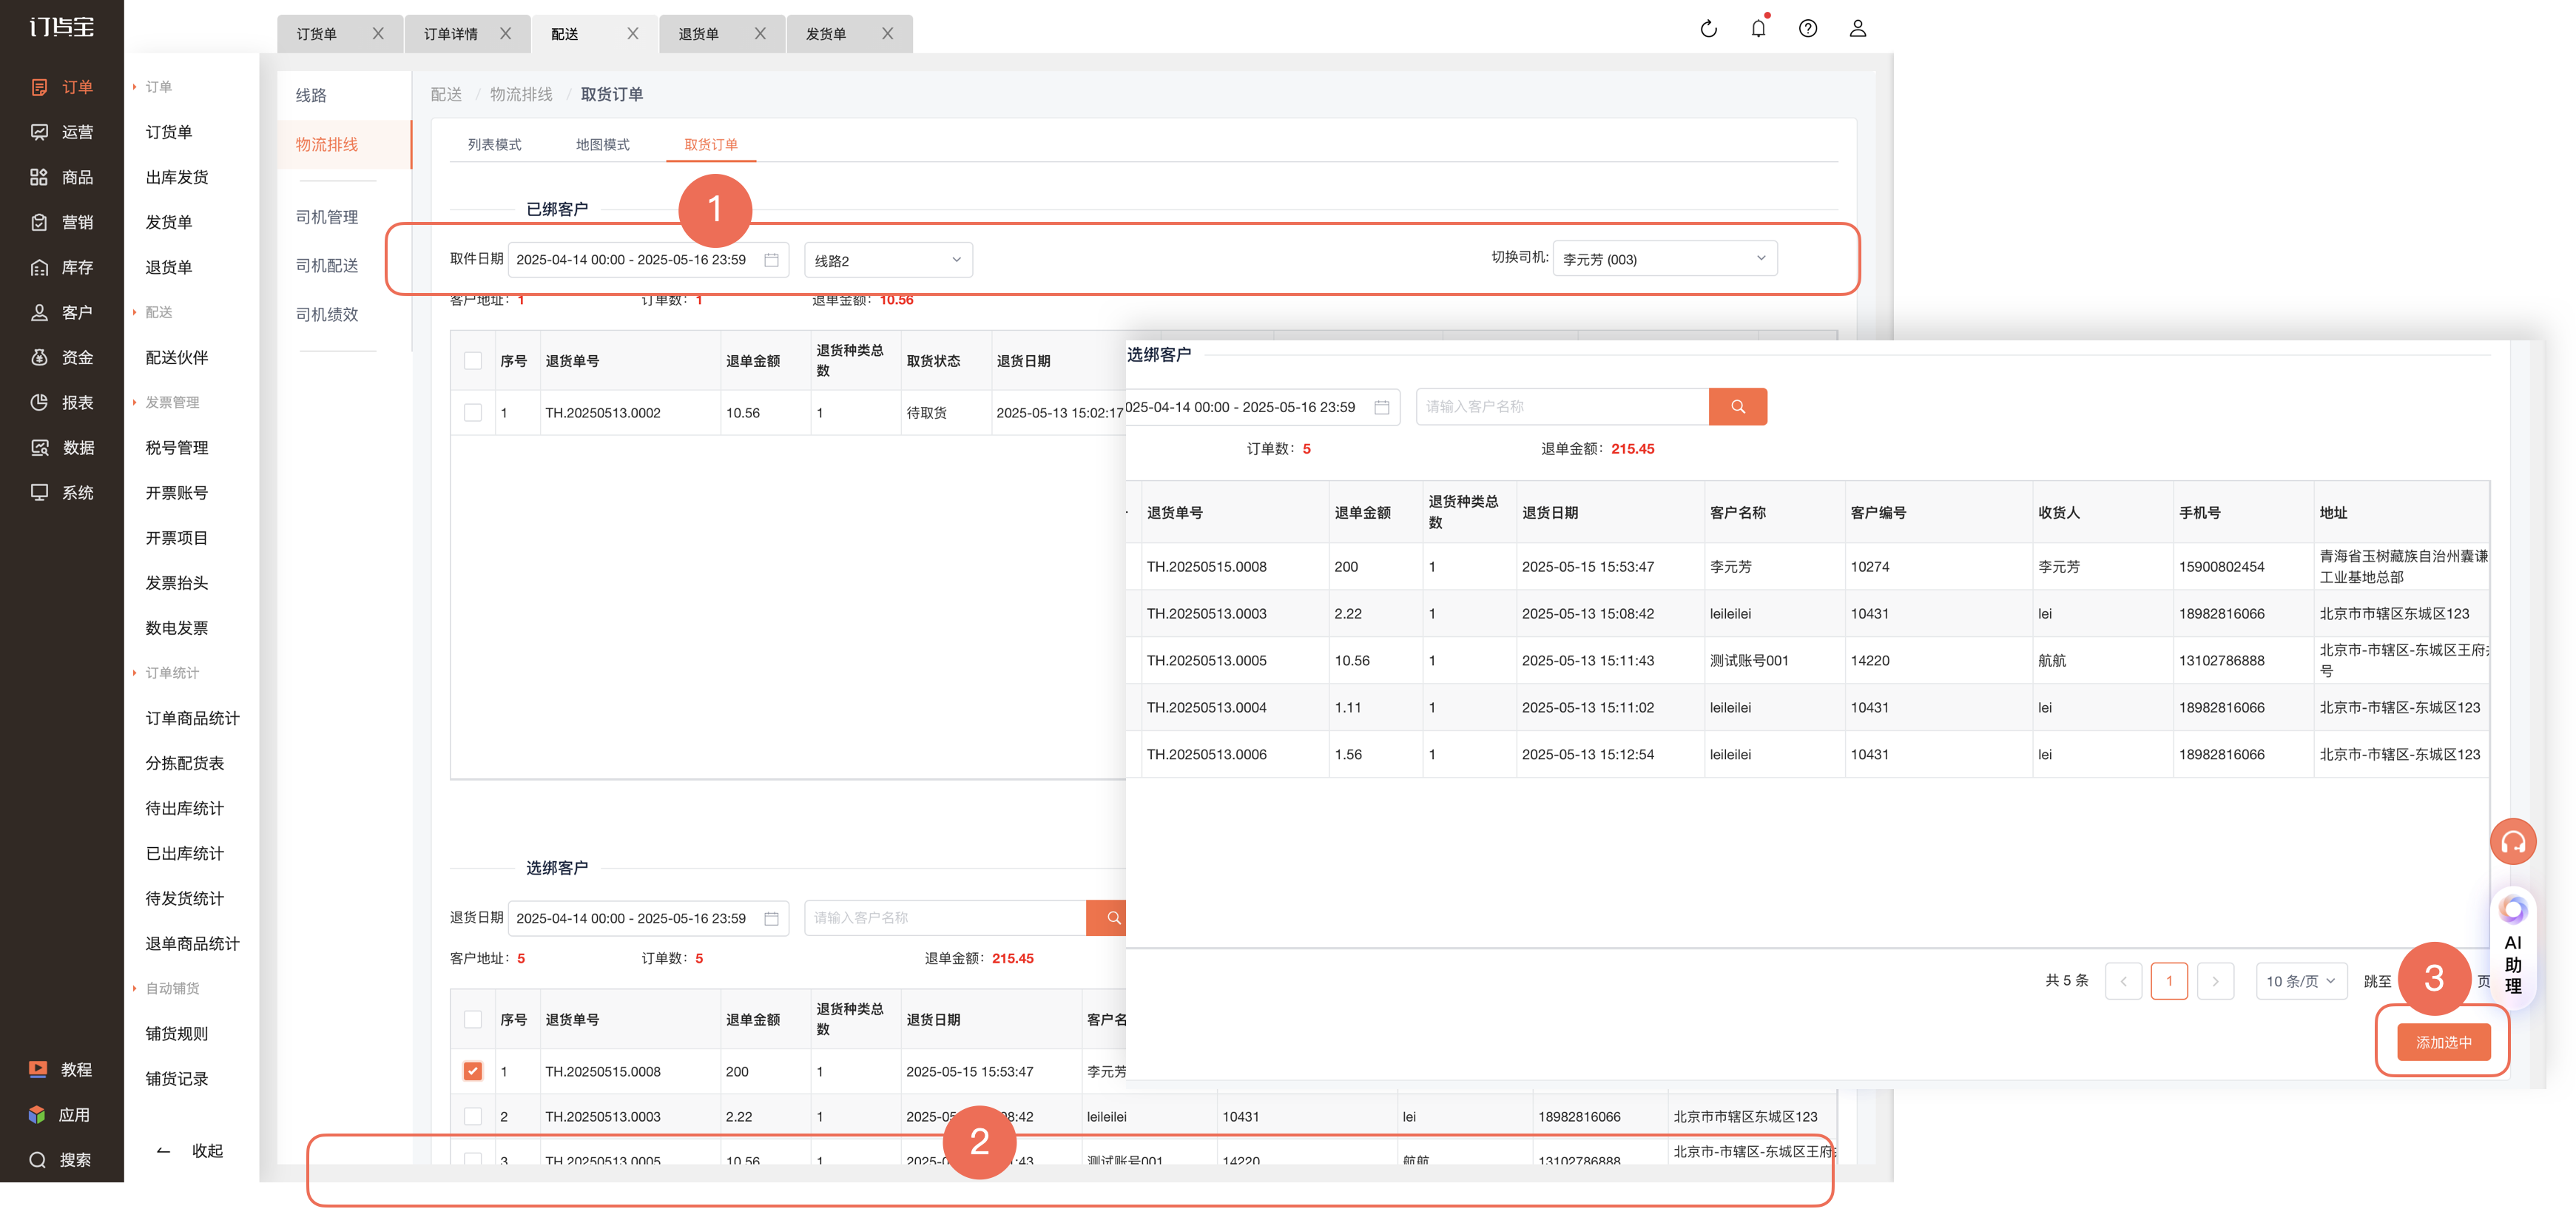Switch to the 地图模式 tab
Screen dimensions: 2576x1209
pos(602,144)
